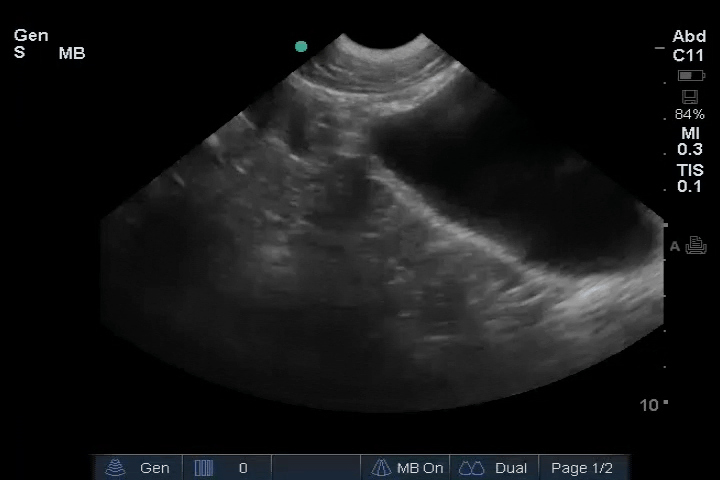This screenshot has height=480, width=720.
Task: Click the green probe orientation dot
Action: [x=301, y=46]
